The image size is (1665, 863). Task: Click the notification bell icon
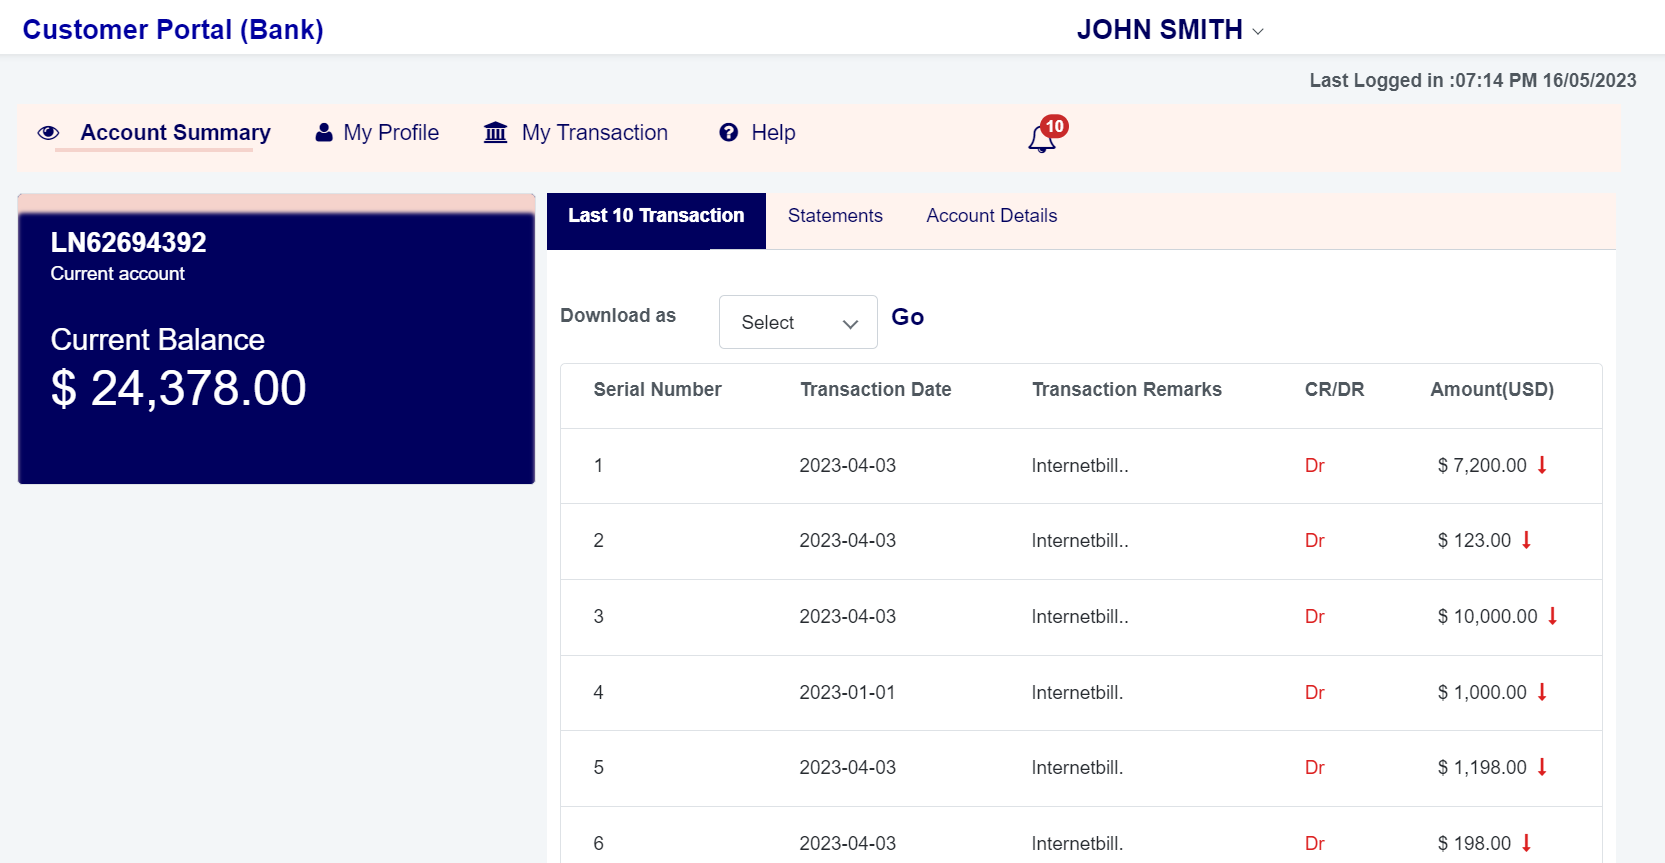pyautogui.click(x=1042, y=137)
